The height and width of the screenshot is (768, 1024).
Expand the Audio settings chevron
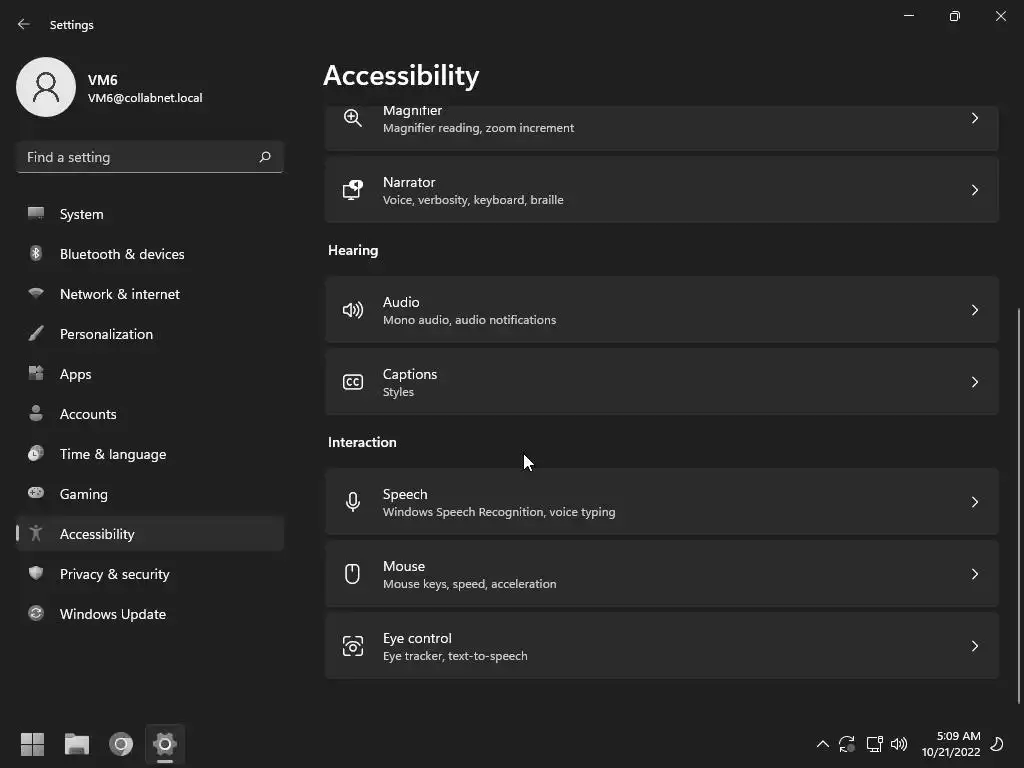(x=975, y=310)
